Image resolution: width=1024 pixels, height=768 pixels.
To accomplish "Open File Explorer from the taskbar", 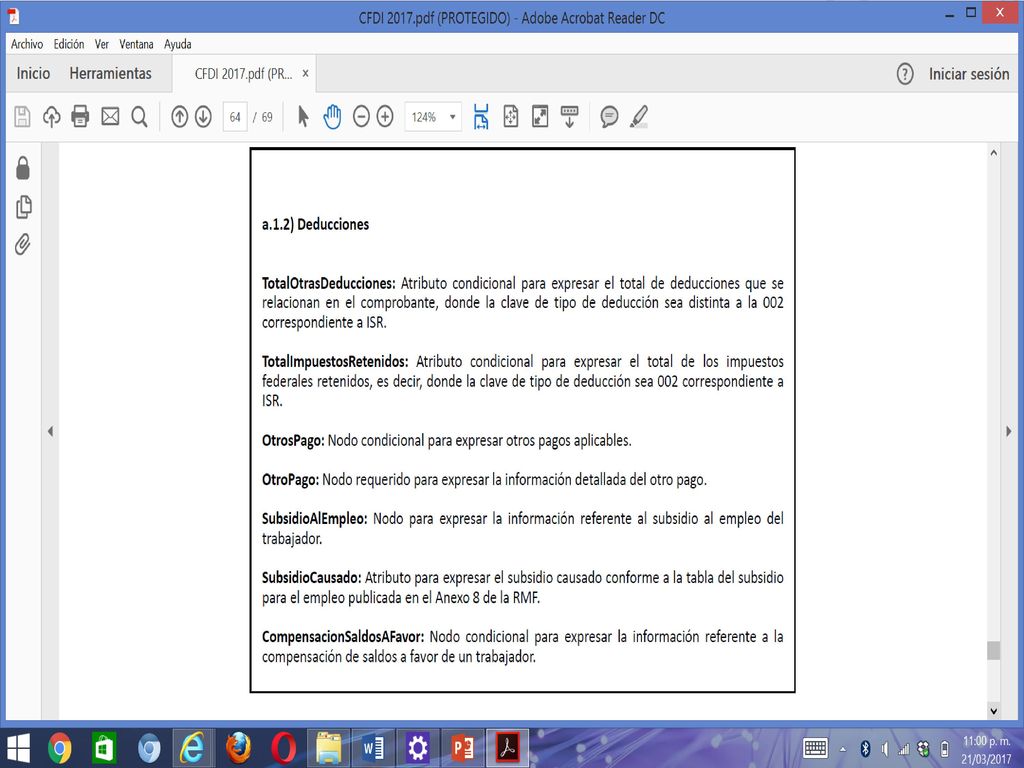I will [x=328, y=748].
